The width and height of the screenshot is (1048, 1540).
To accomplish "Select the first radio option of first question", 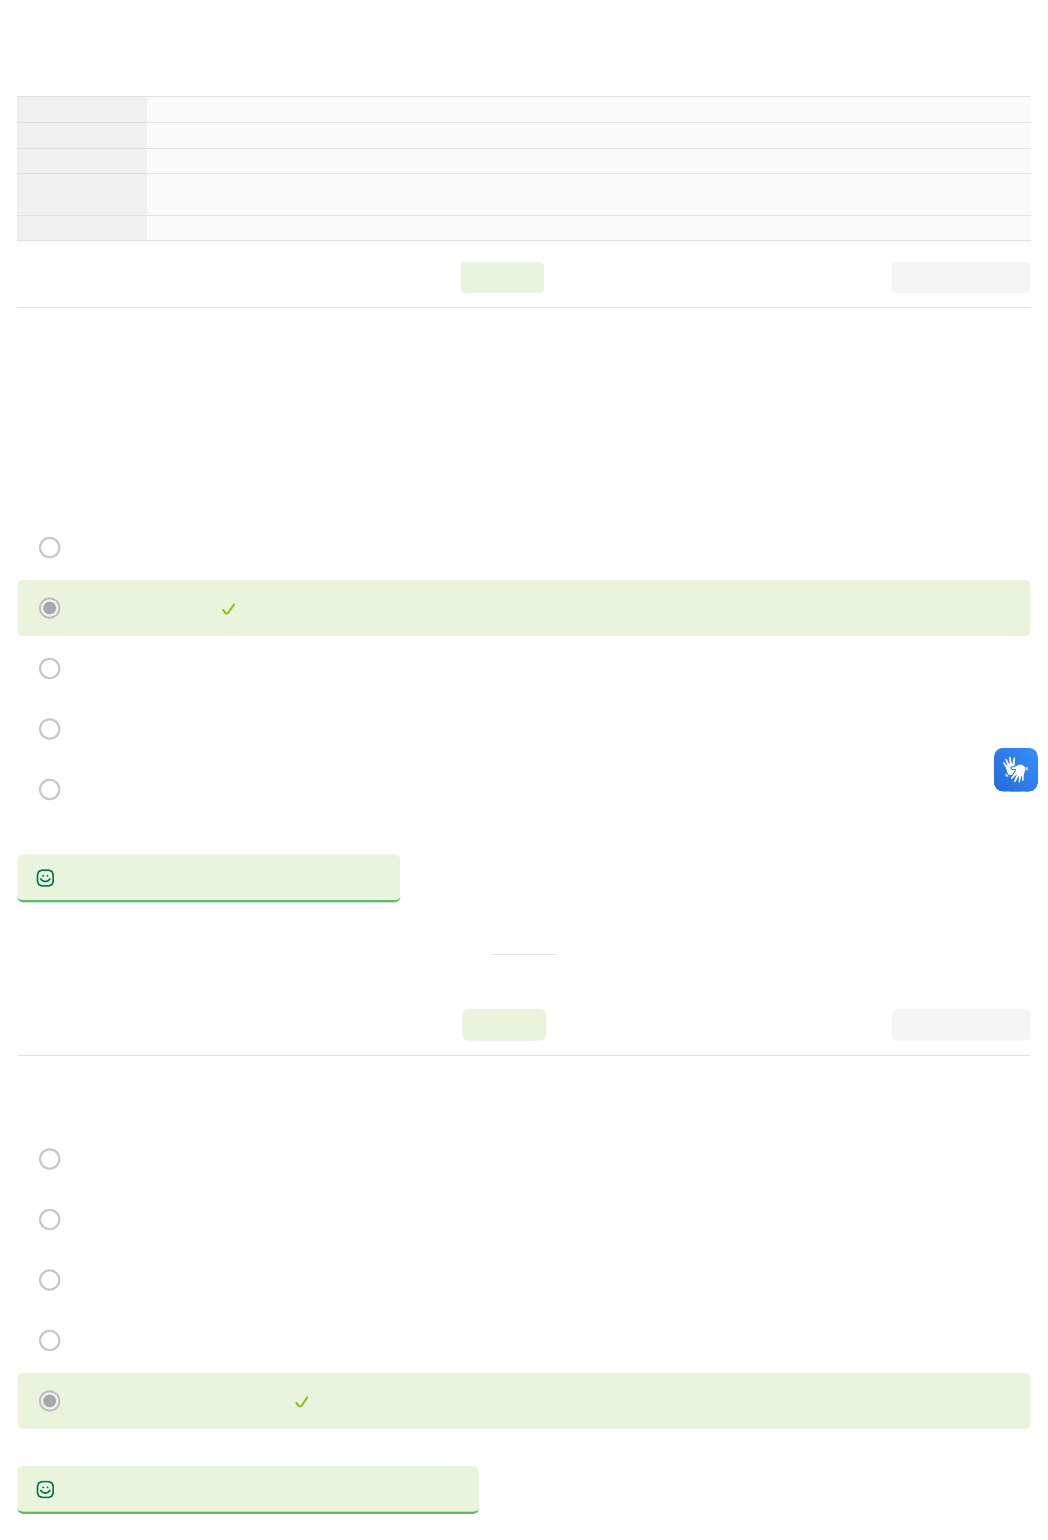I will [49, 547].
